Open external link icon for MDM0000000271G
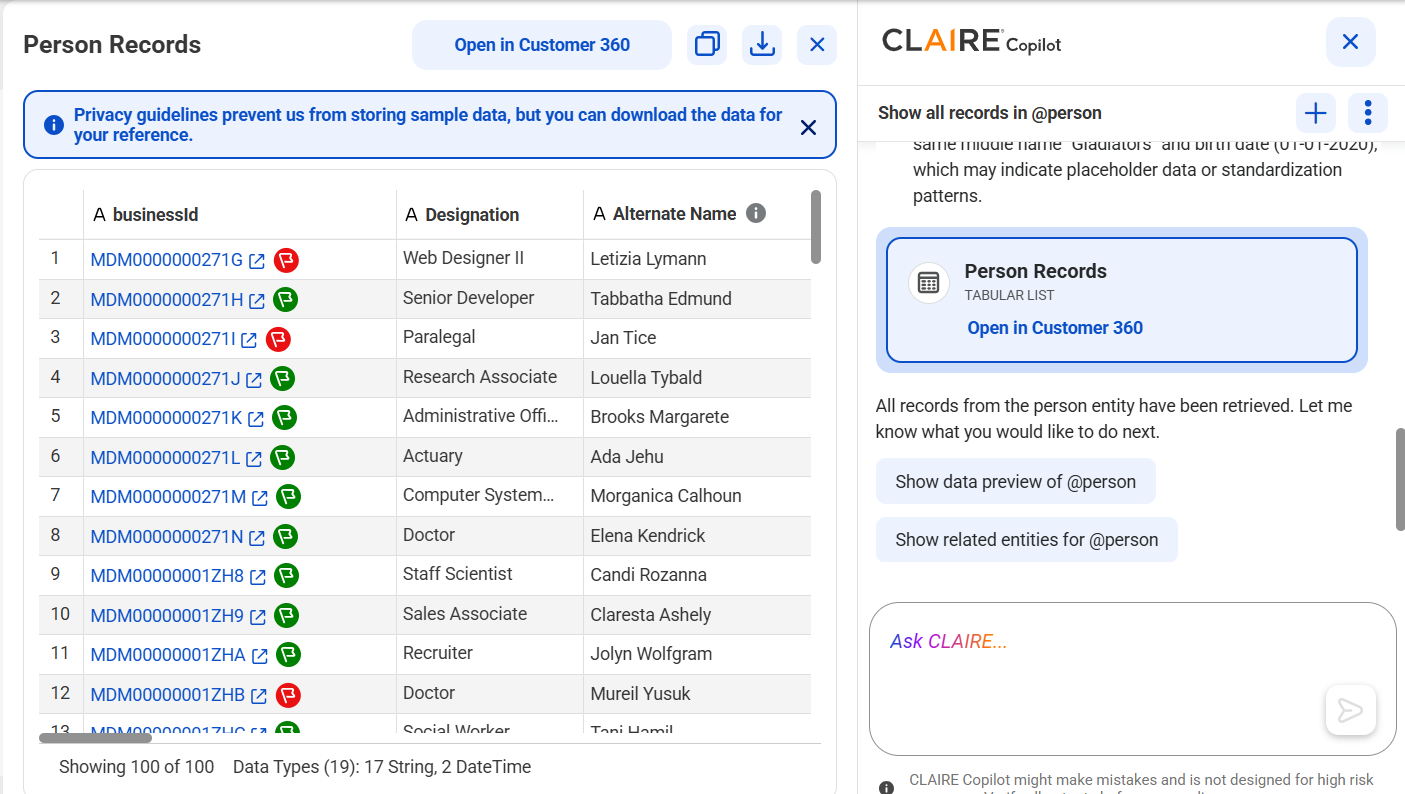Viewport: 1405px width, 794px height. click(x=257, y=261)
